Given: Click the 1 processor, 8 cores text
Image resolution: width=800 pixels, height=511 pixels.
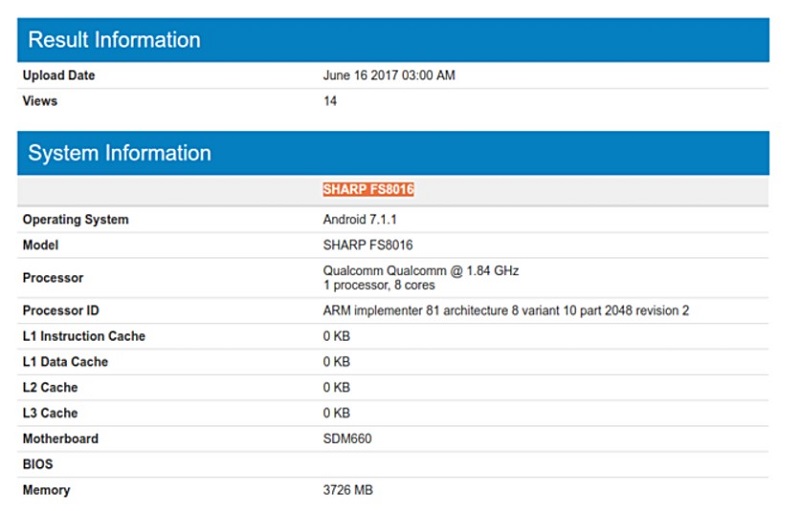Looking at the screenshot, I should [x=379, y=285].
